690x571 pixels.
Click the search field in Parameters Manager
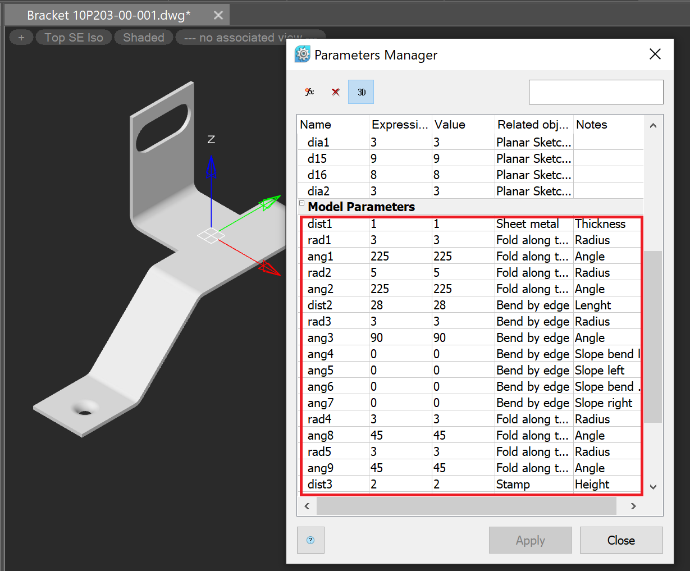(x=595, y=92)
